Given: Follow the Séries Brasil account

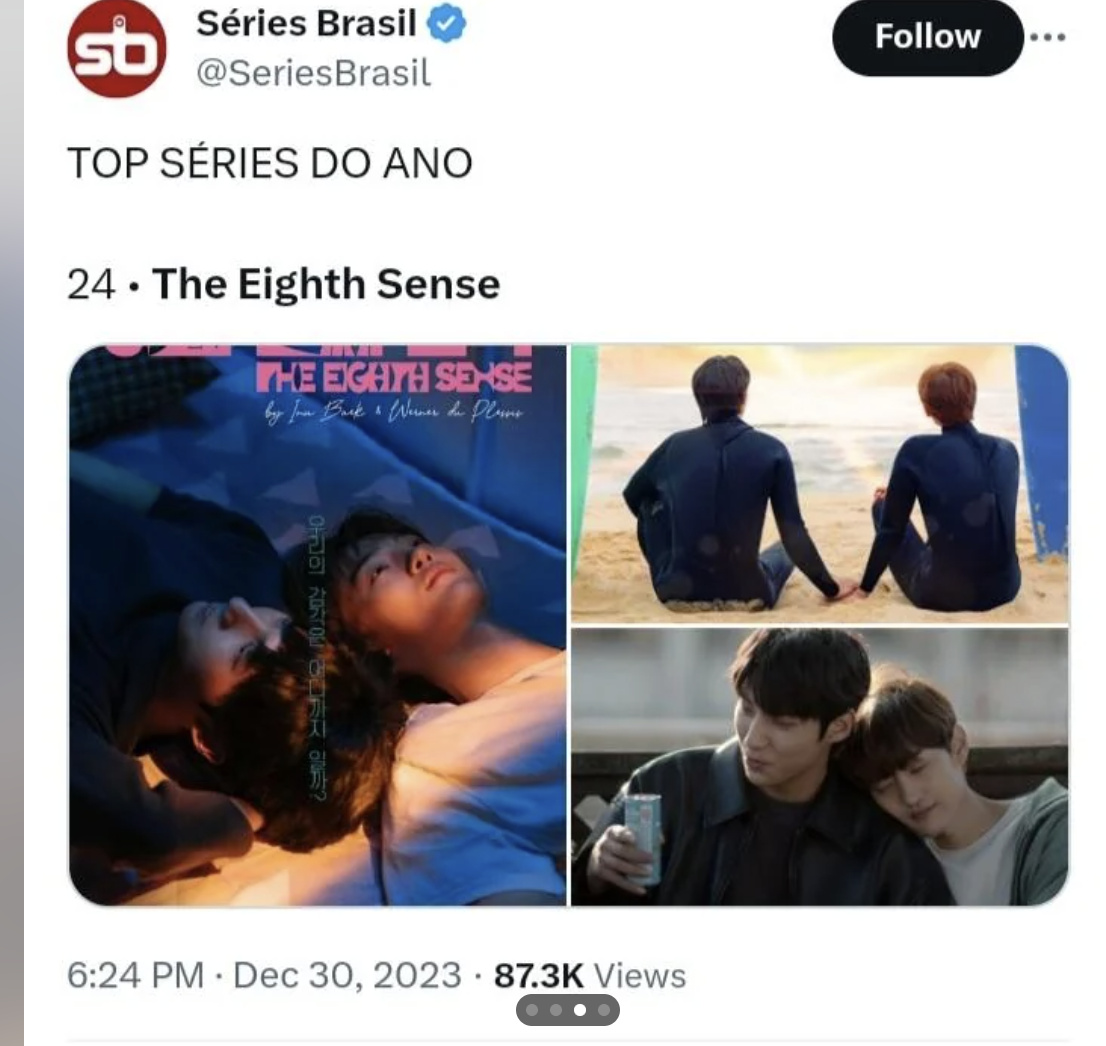Looking at the screenshot, I should (928, 37).
